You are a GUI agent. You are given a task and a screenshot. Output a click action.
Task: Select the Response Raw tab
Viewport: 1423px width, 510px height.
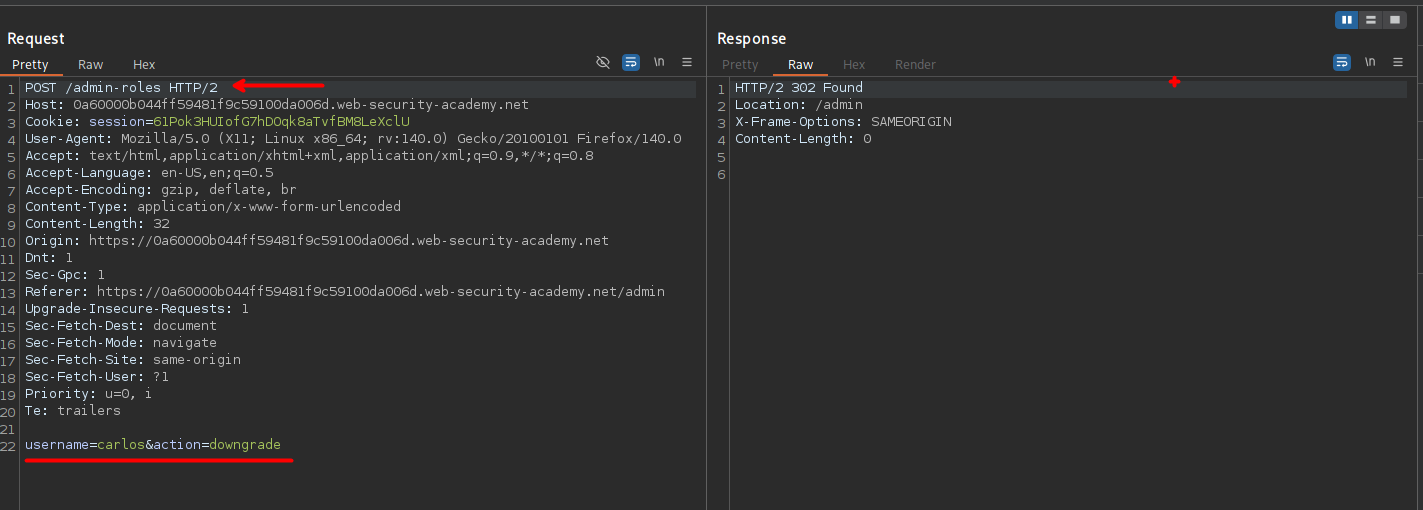800,64
